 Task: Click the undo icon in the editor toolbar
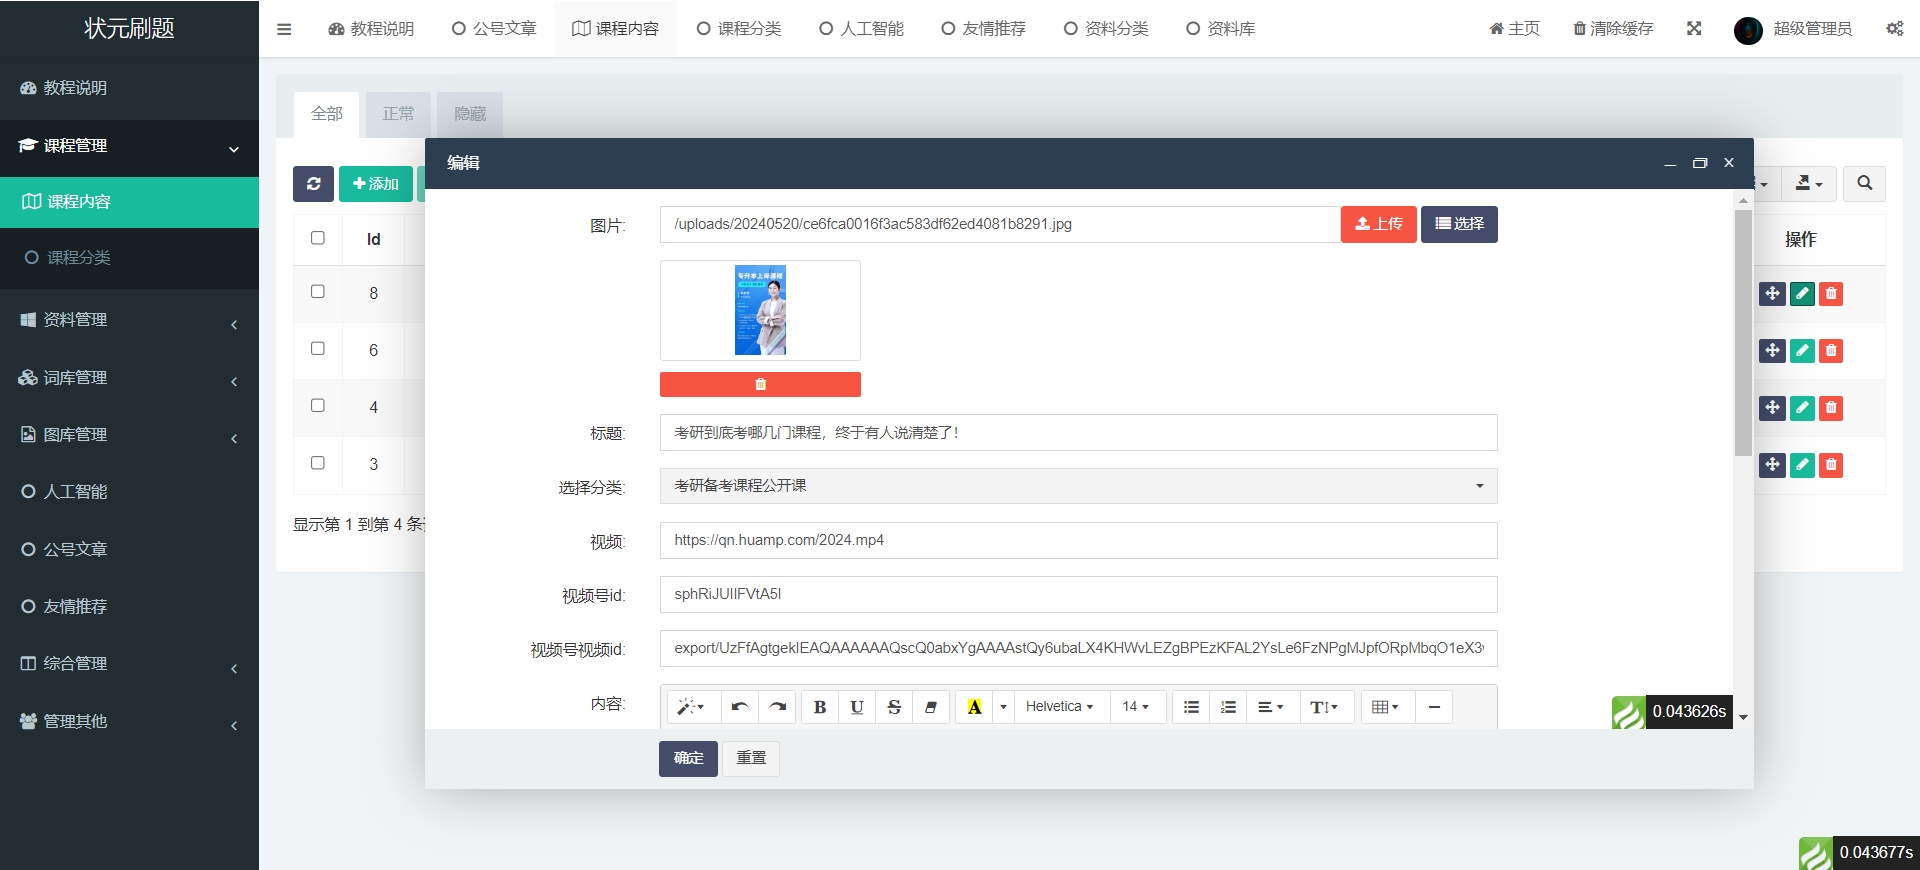tap(740, 707)
